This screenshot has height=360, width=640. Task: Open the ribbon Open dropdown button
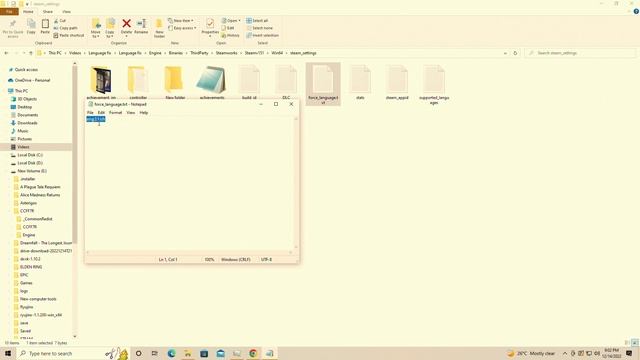point(231,20)
